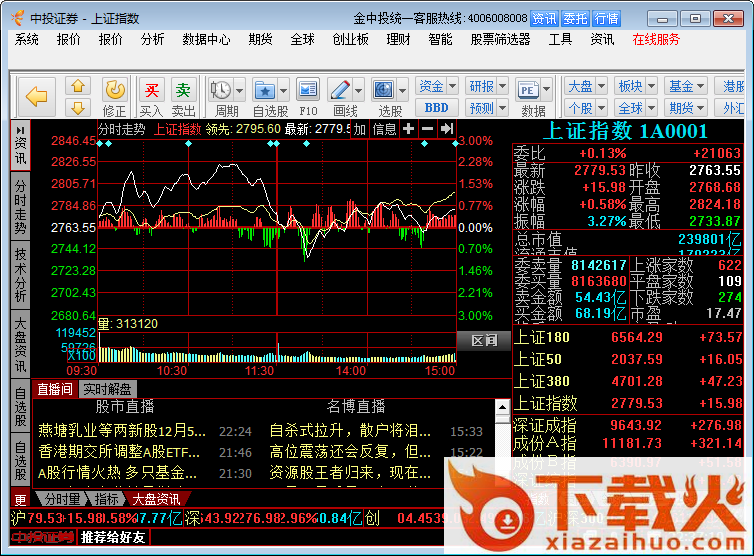Expand the 资金 dropdown
Screen dimensions: 754x556
click(452, 87)
